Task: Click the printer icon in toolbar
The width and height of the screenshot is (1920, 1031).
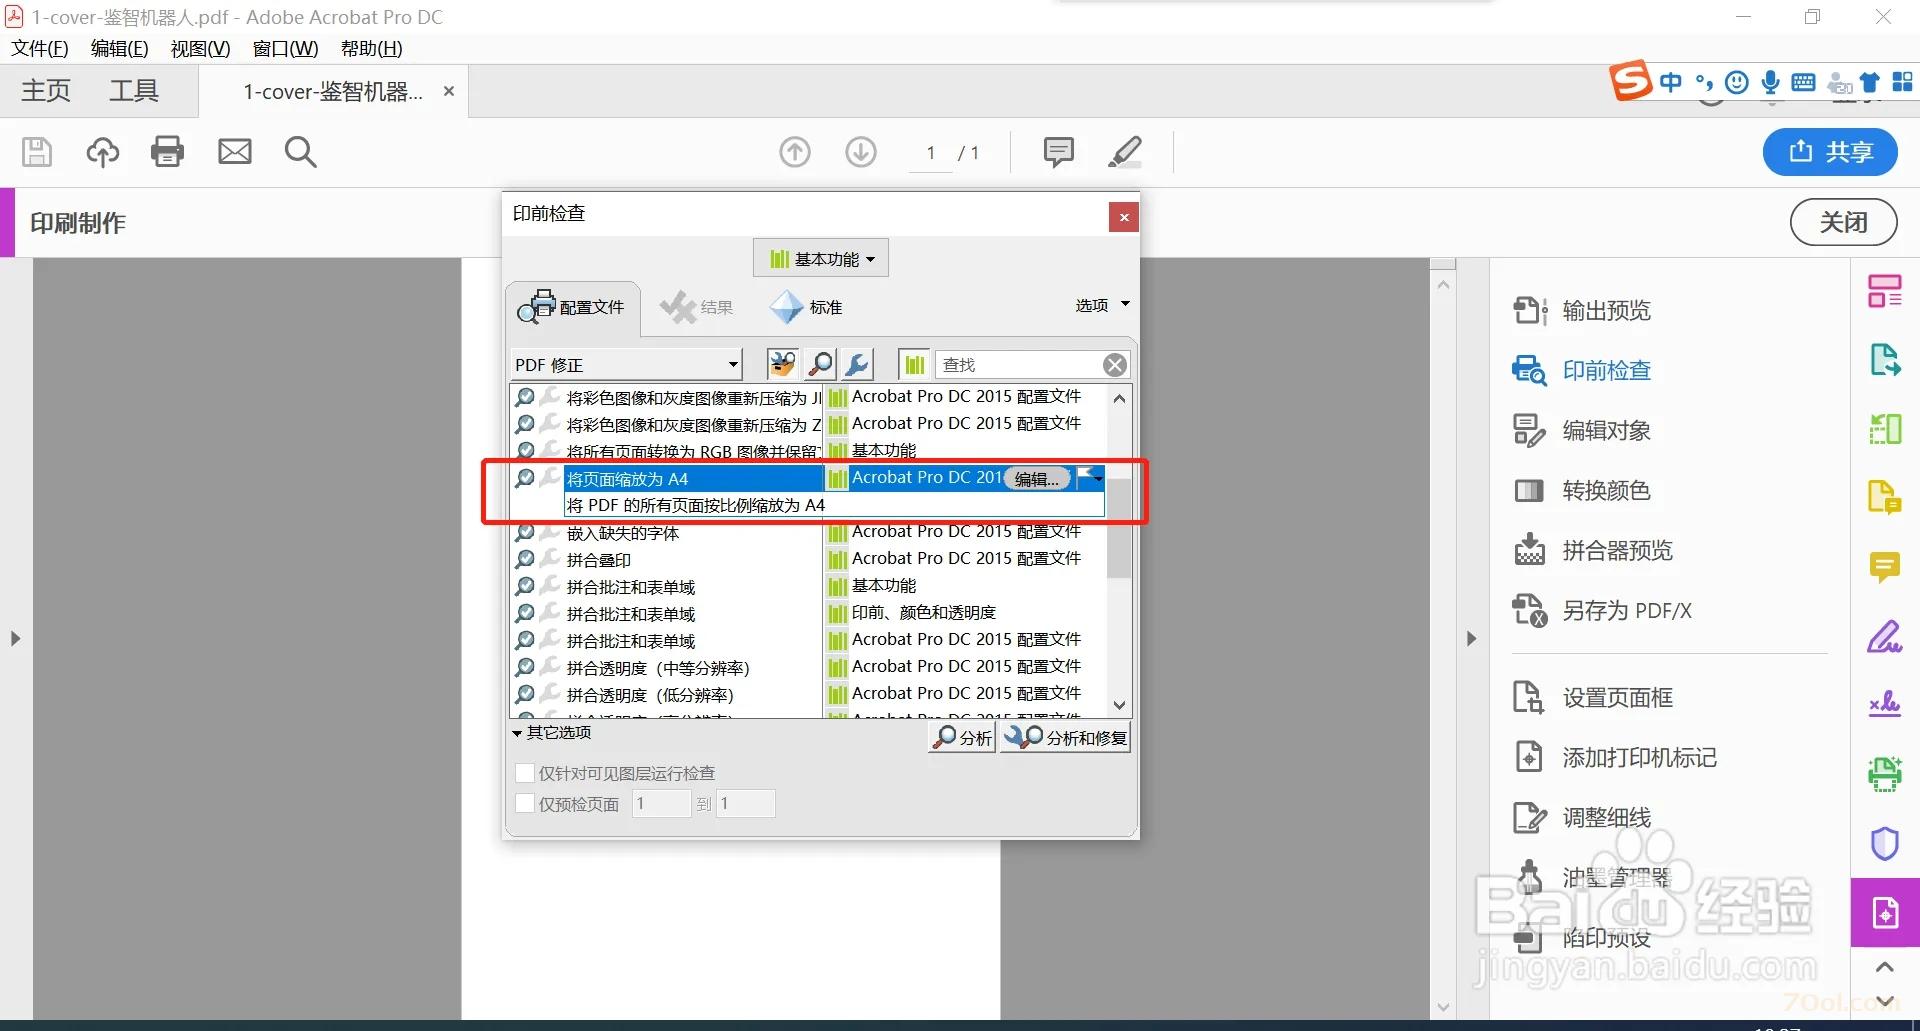Action: tap(167, 152)
